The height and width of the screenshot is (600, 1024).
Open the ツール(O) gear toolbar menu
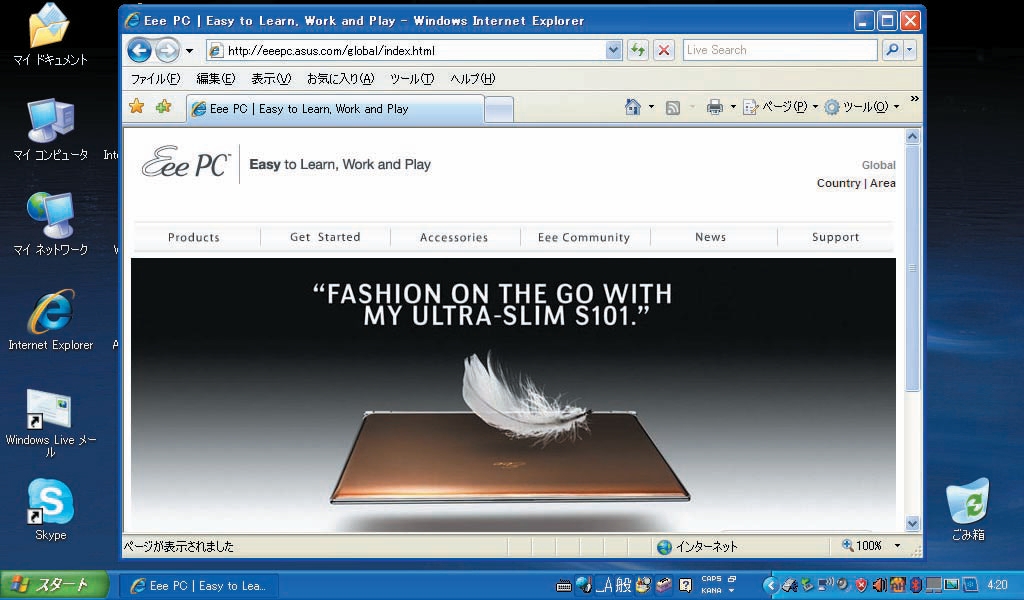tap(861, 107)
